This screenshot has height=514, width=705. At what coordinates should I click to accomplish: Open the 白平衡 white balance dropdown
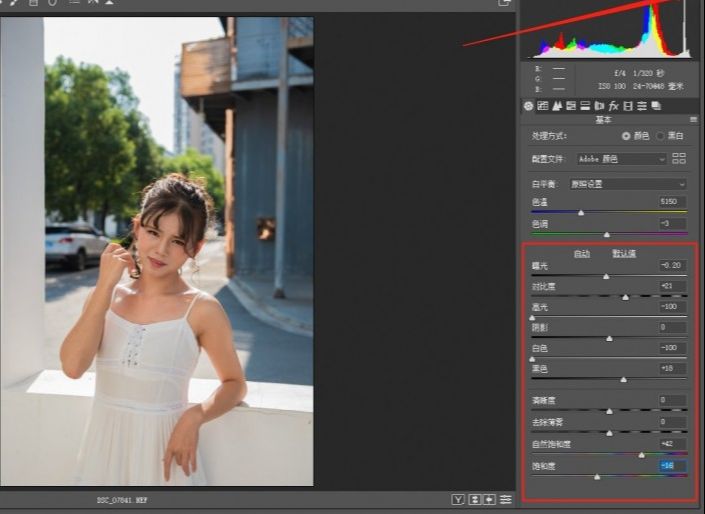[628, 184]
